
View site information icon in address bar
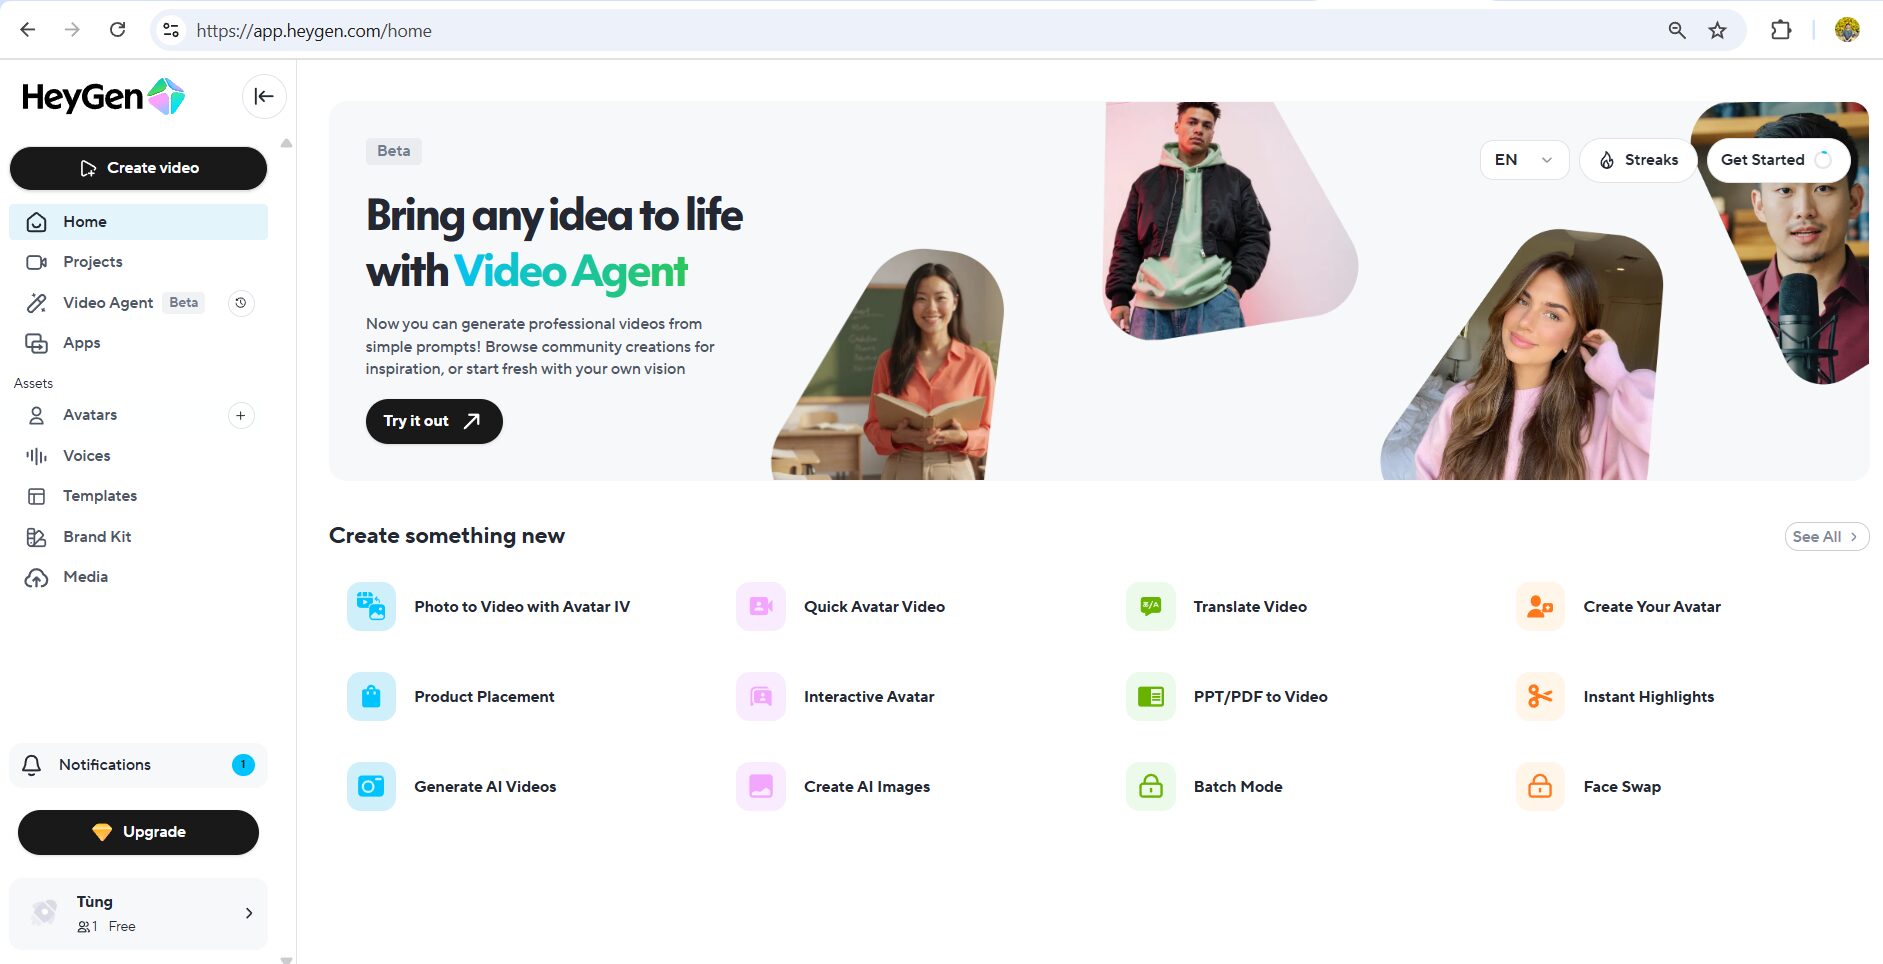[x=171, y=30]
